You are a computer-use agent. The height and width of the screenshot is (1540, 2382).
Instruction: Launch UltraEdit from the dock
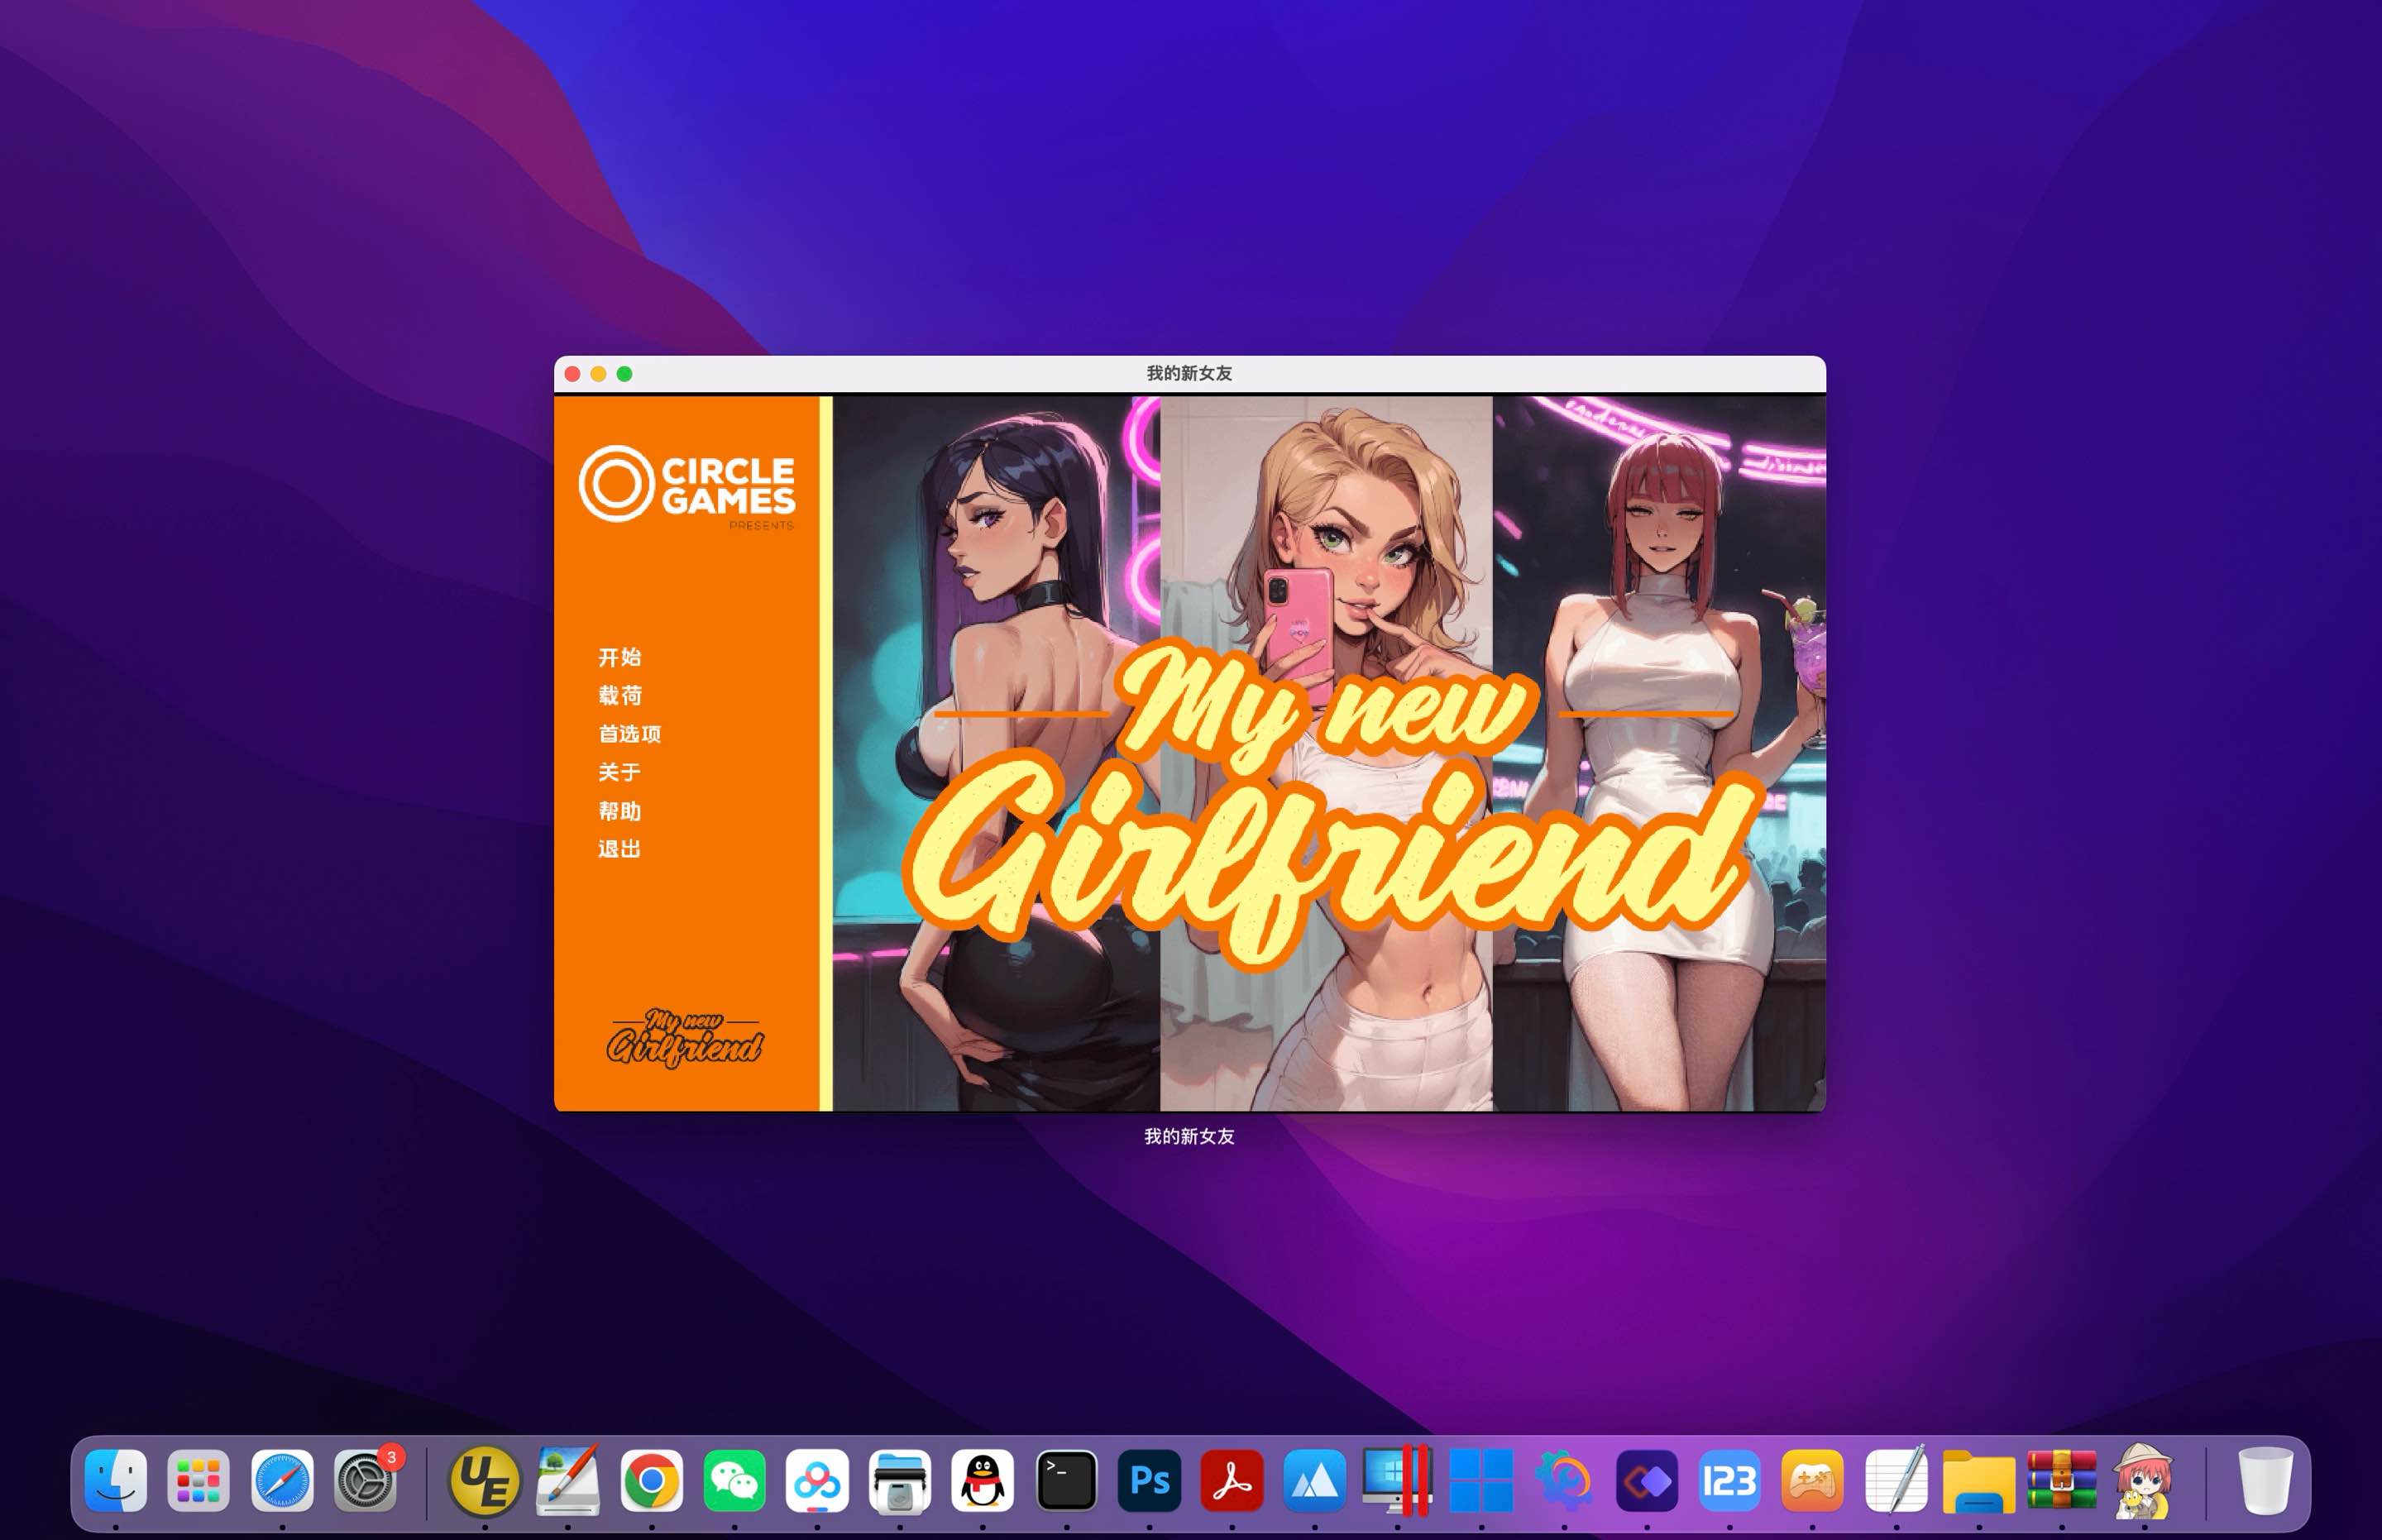[485, 1480]
